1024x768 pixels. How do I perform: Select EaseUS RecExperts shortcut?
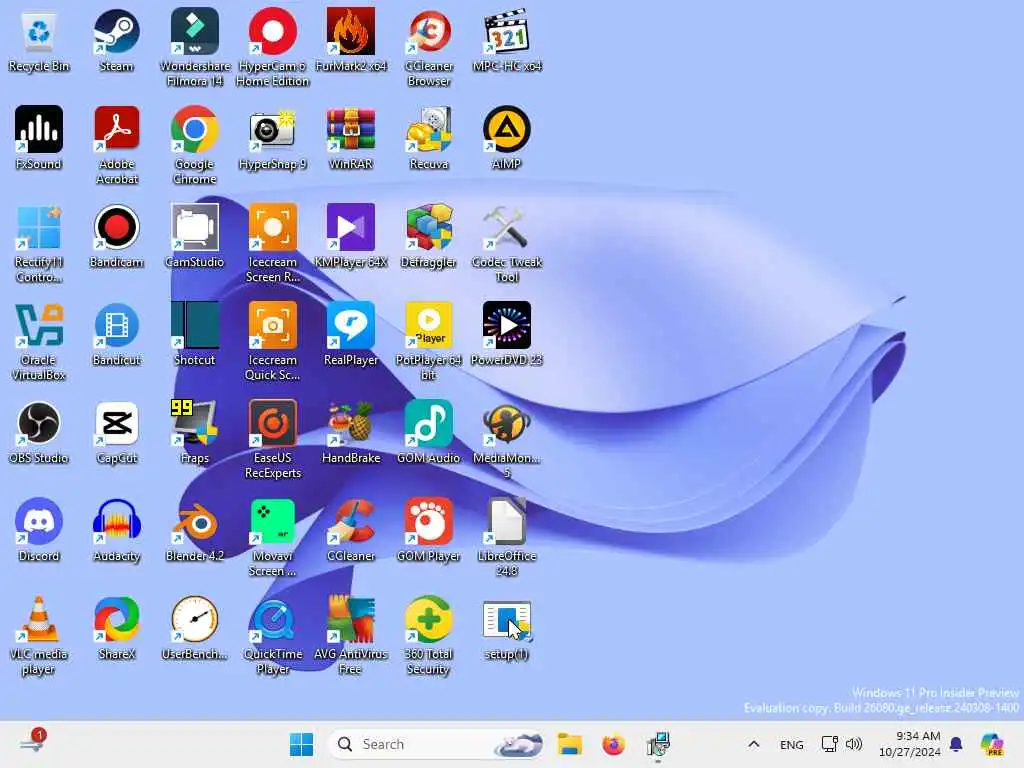click(x=272, y=440)
